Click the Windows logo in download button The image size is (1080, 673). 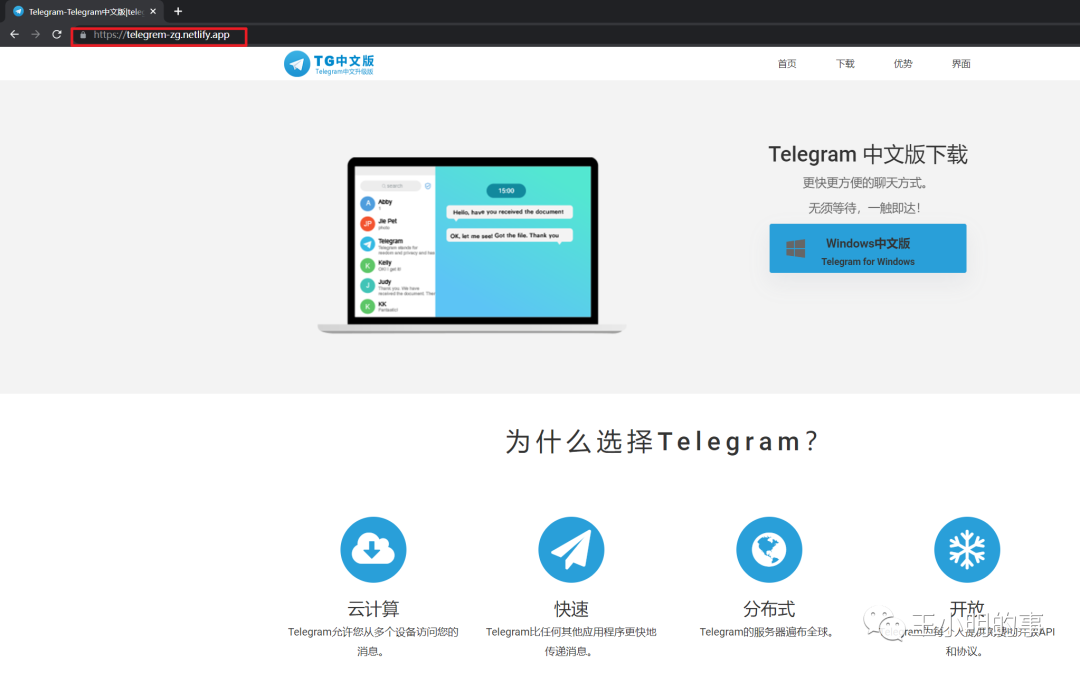796,248
